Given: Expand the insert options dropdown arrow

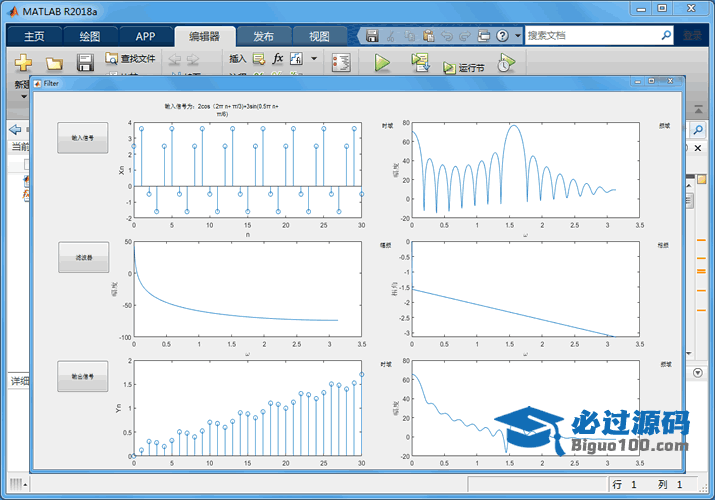Looking at the screenshot, I should pos(314,59).
